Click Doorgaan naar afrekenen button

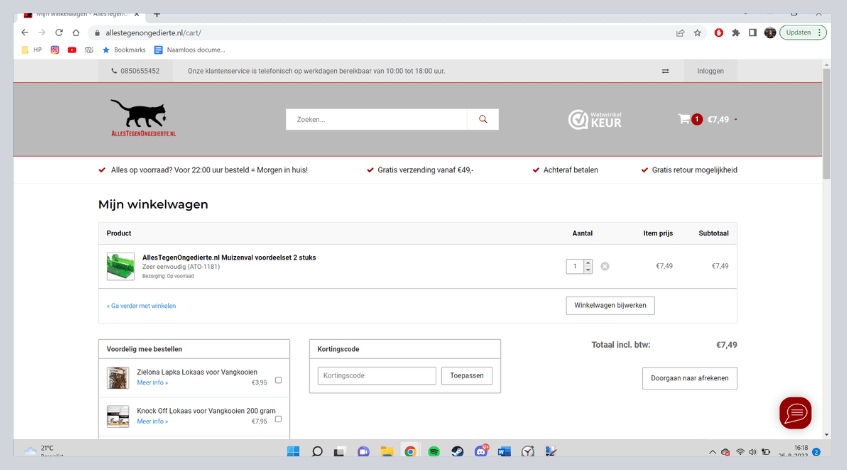tap(689, 378)
